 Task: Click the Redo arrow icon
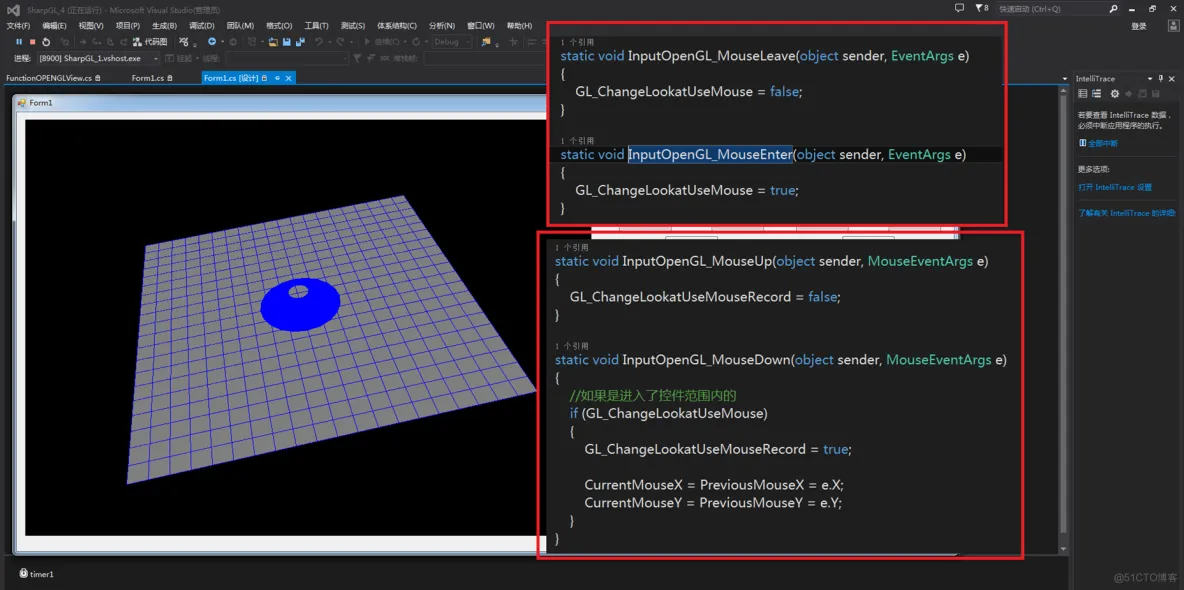coord(341,42)
